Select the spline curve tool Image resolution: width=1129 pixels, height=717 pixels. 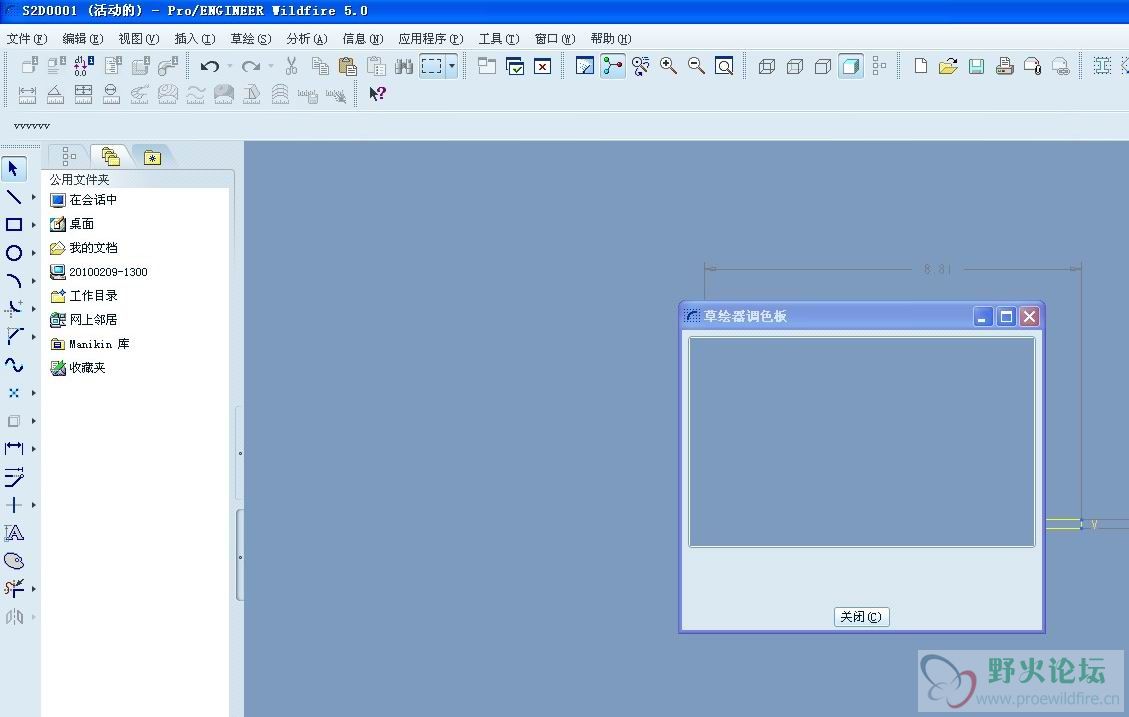click(14, 365)
